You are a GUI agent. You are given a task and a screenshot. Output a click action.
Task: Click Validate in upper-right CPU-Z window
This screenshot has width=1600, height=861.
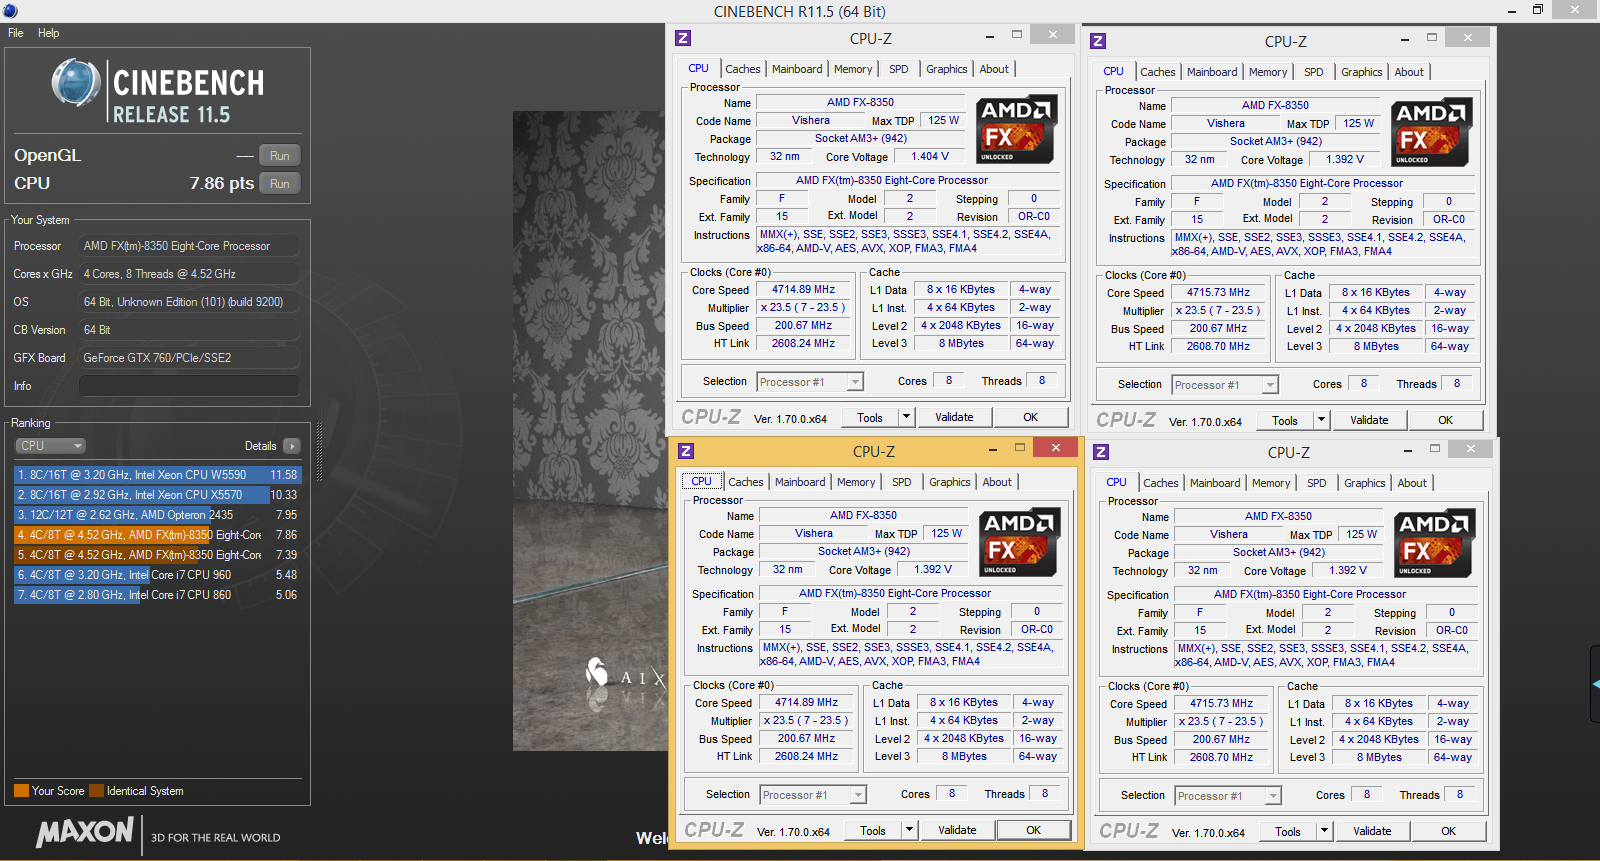click(1369, 420)
